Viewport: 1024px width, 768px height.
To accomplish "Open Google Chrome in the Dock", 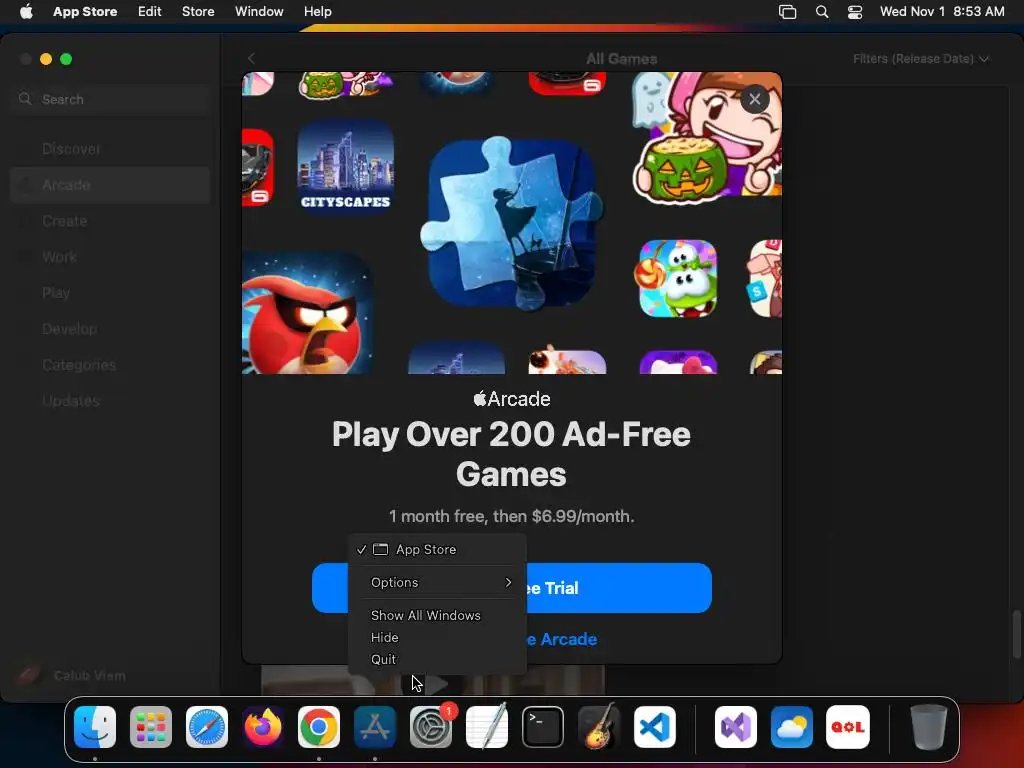I will pos(319,727).
